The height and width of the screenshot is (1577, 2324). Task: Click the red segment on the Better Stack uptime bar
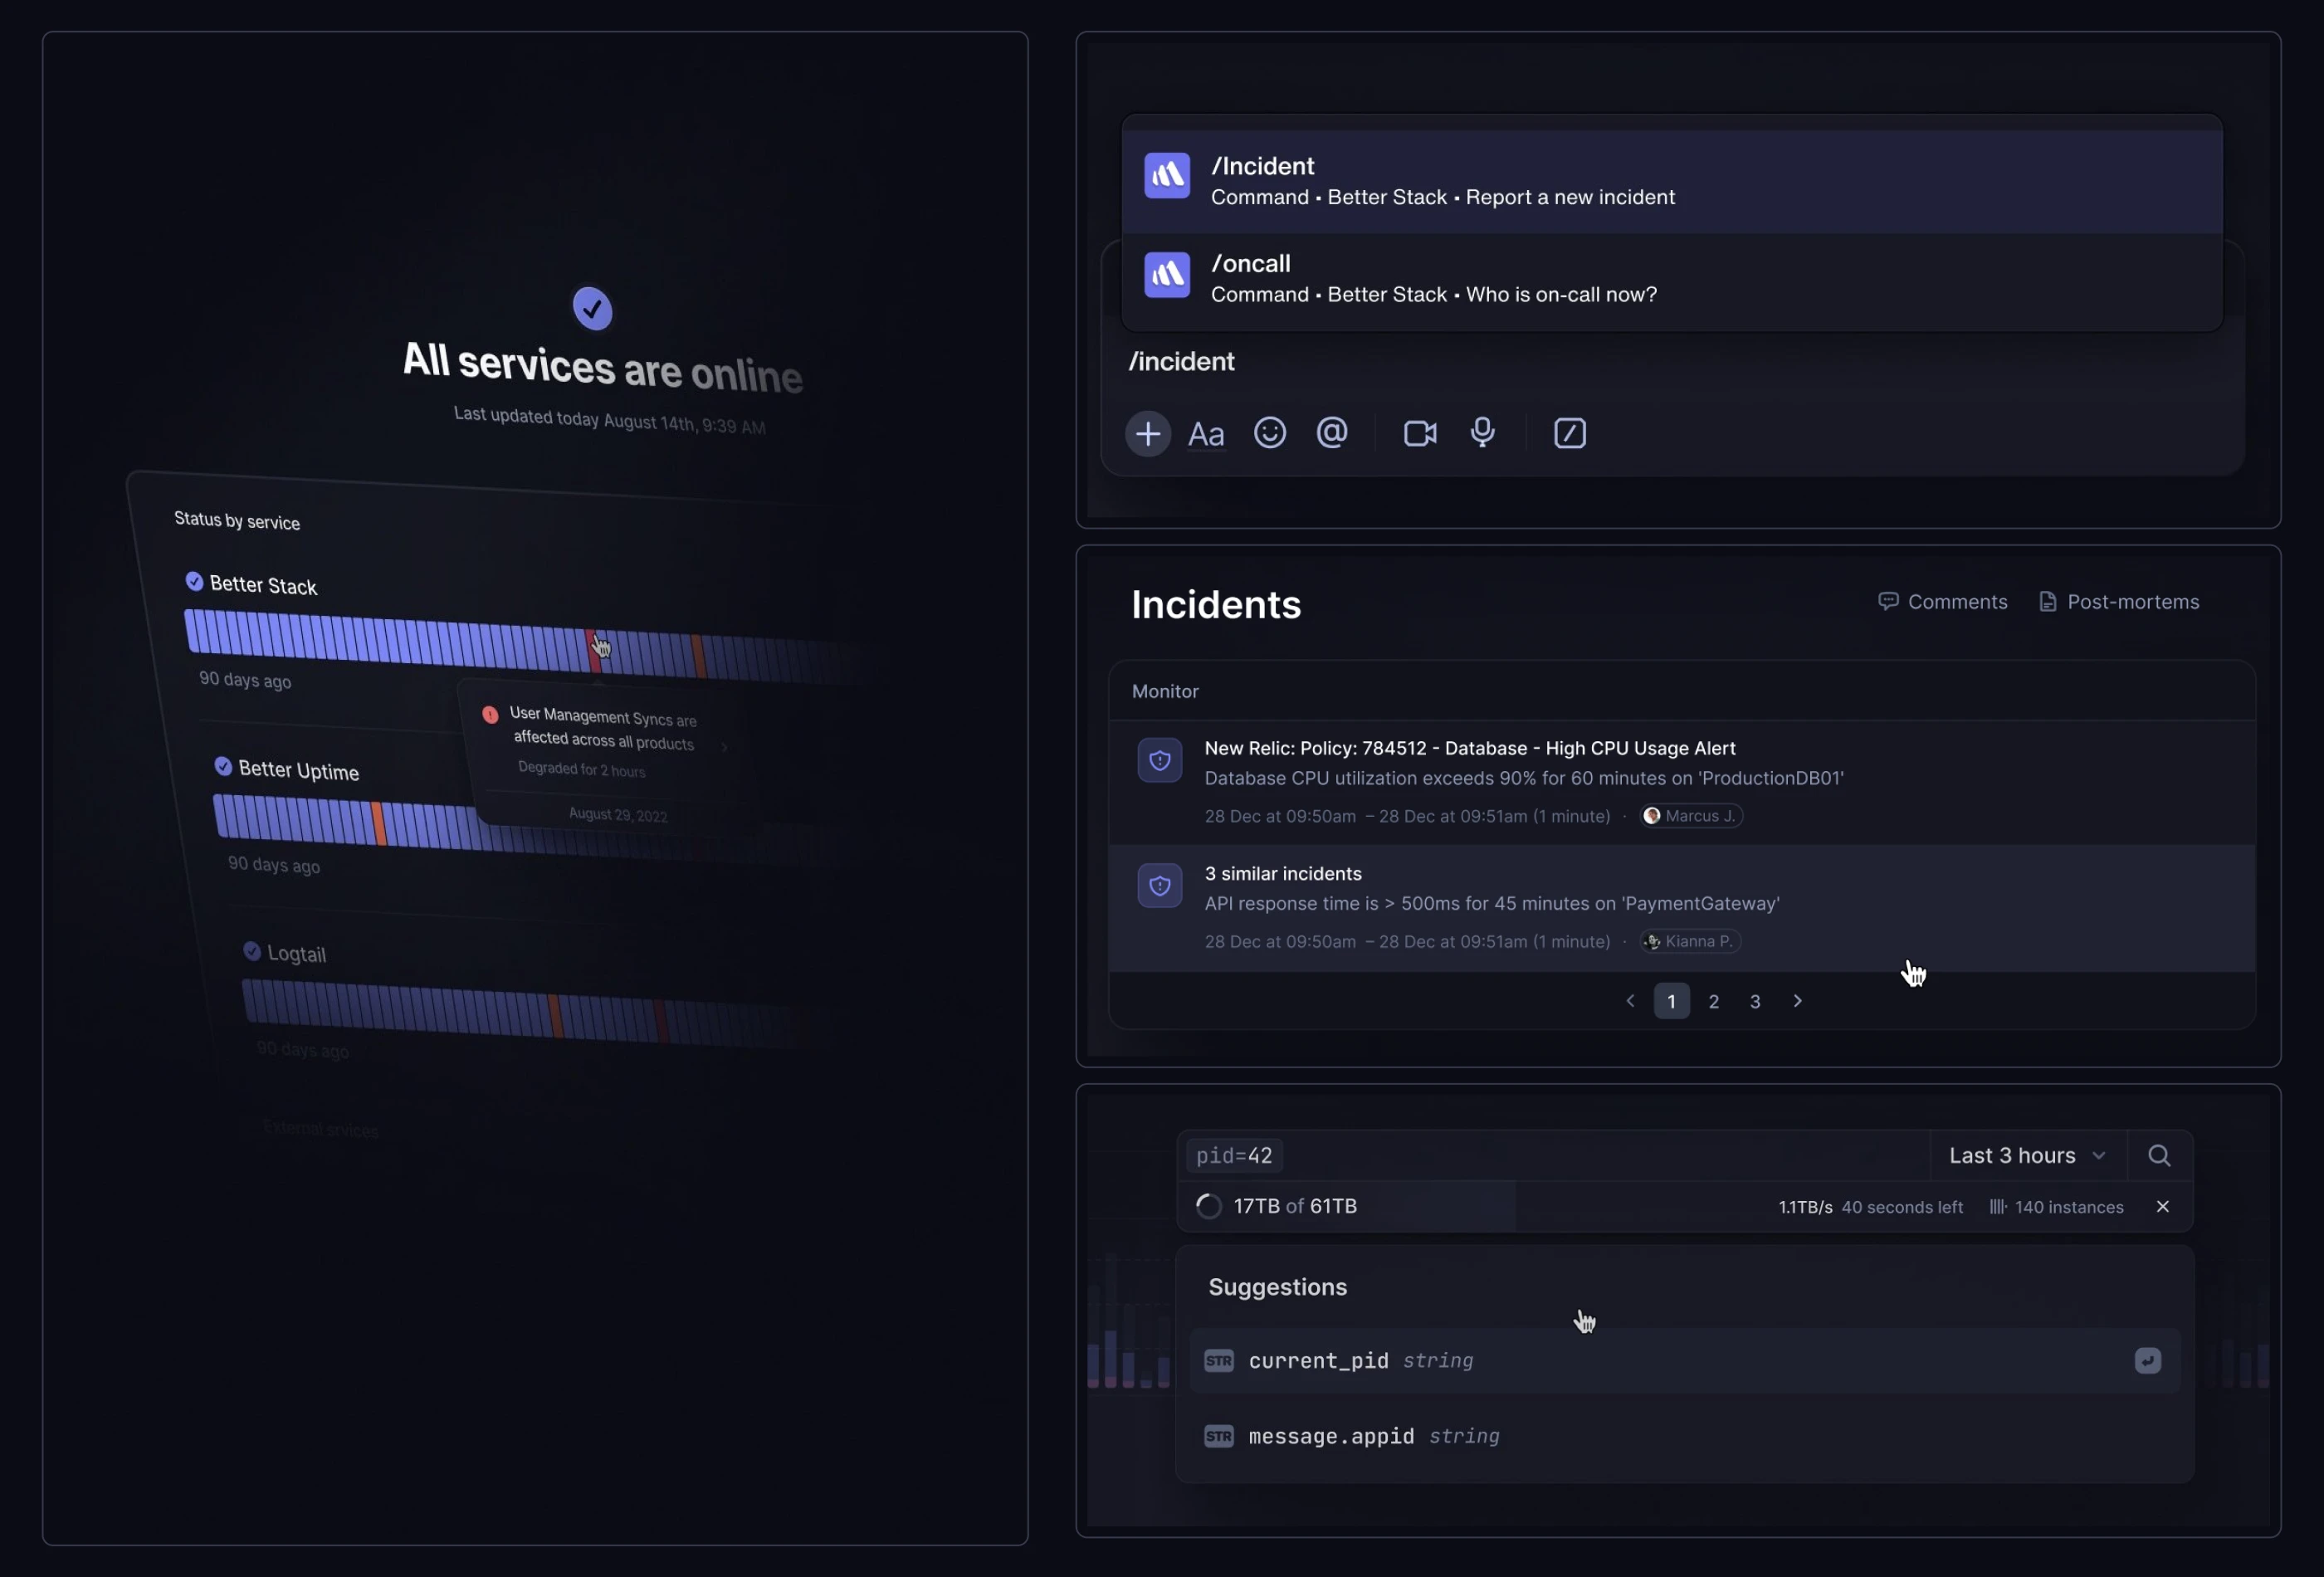pos(594,651)
